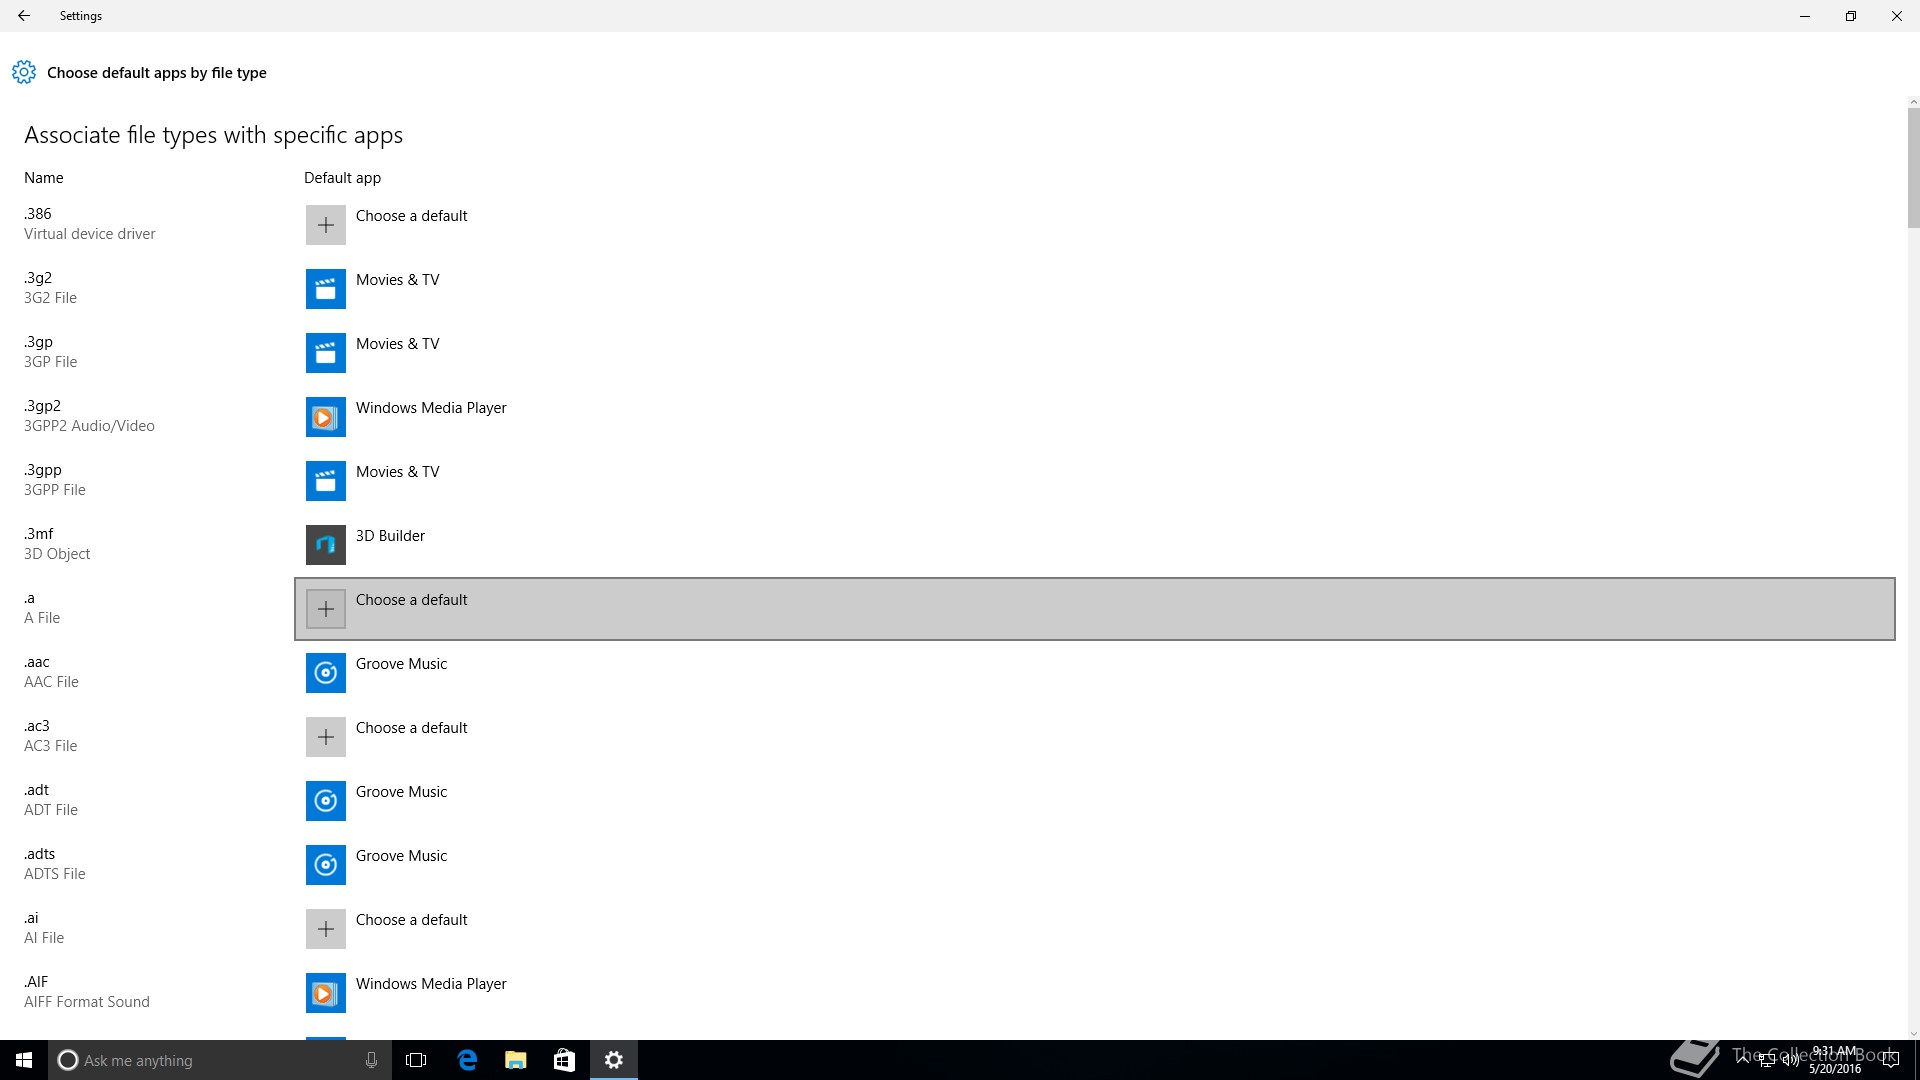Click the 3D Builder icon for .3mf
This screenshot has height=1080, width=1920.
(x=326, y=545)
